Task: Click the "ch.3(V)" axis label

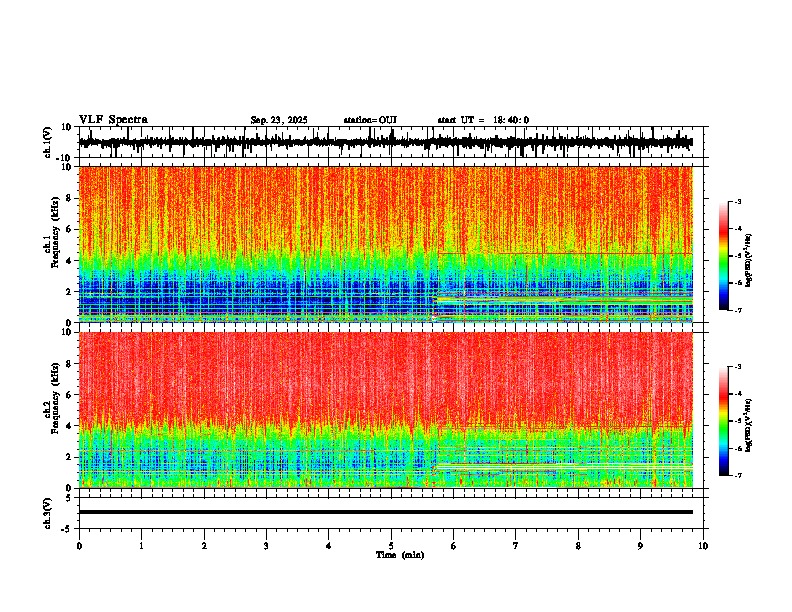Action: 48,513
